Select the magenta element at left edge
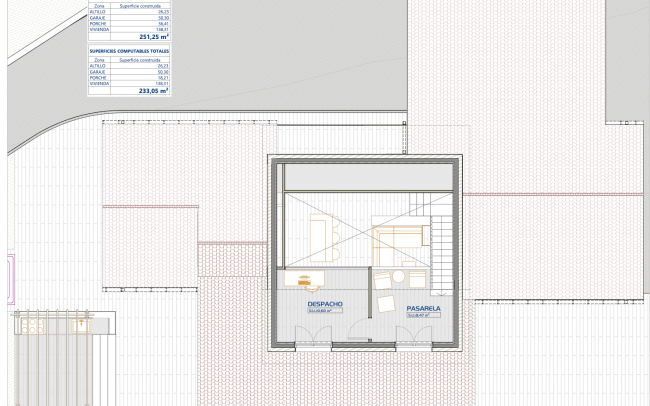Image resolution: width=650 pixels, height=406 pixels. pos(11,277)
